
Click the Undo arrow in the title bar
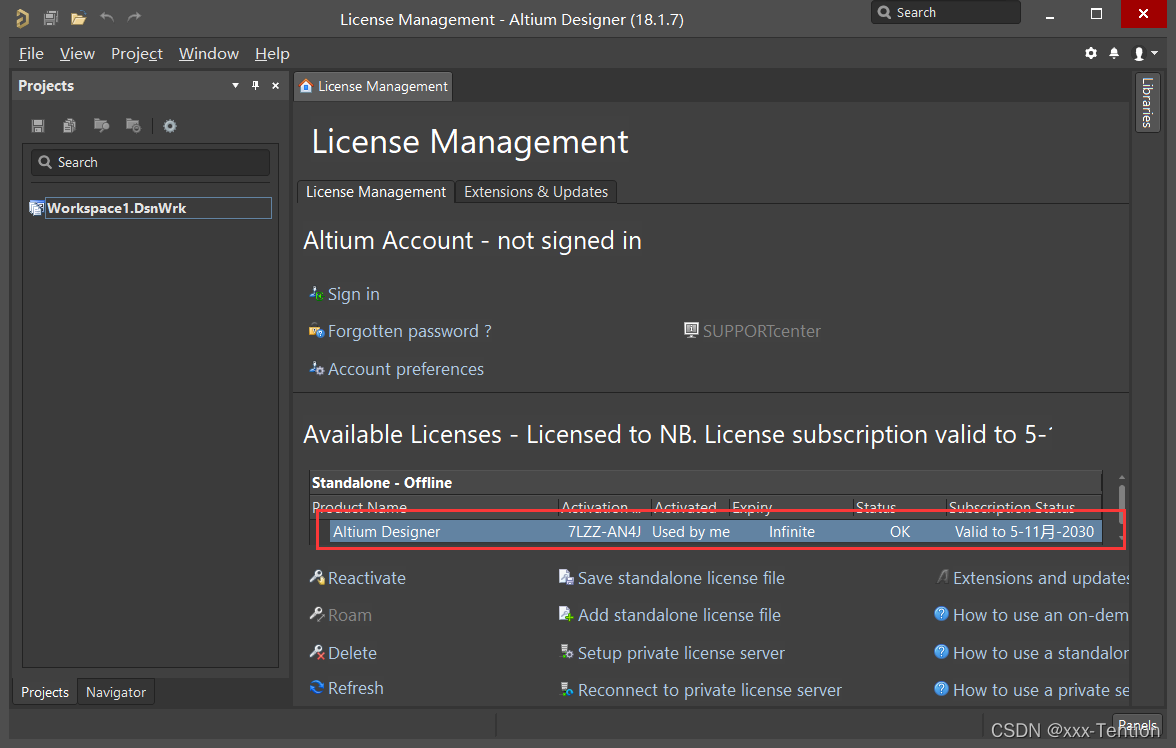[107, 17]
